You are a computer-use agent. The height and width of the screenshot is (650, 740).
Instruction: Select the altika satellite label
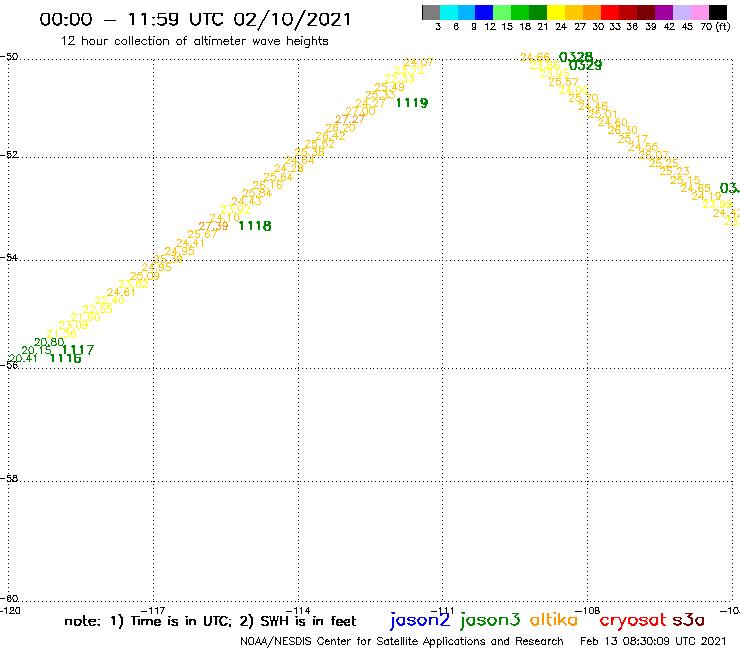(554, 619)
